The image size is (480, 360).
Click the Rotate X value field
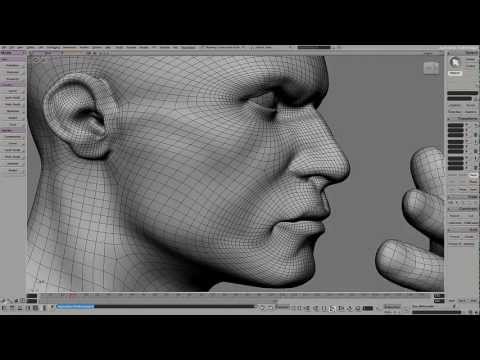pos(455,143)
